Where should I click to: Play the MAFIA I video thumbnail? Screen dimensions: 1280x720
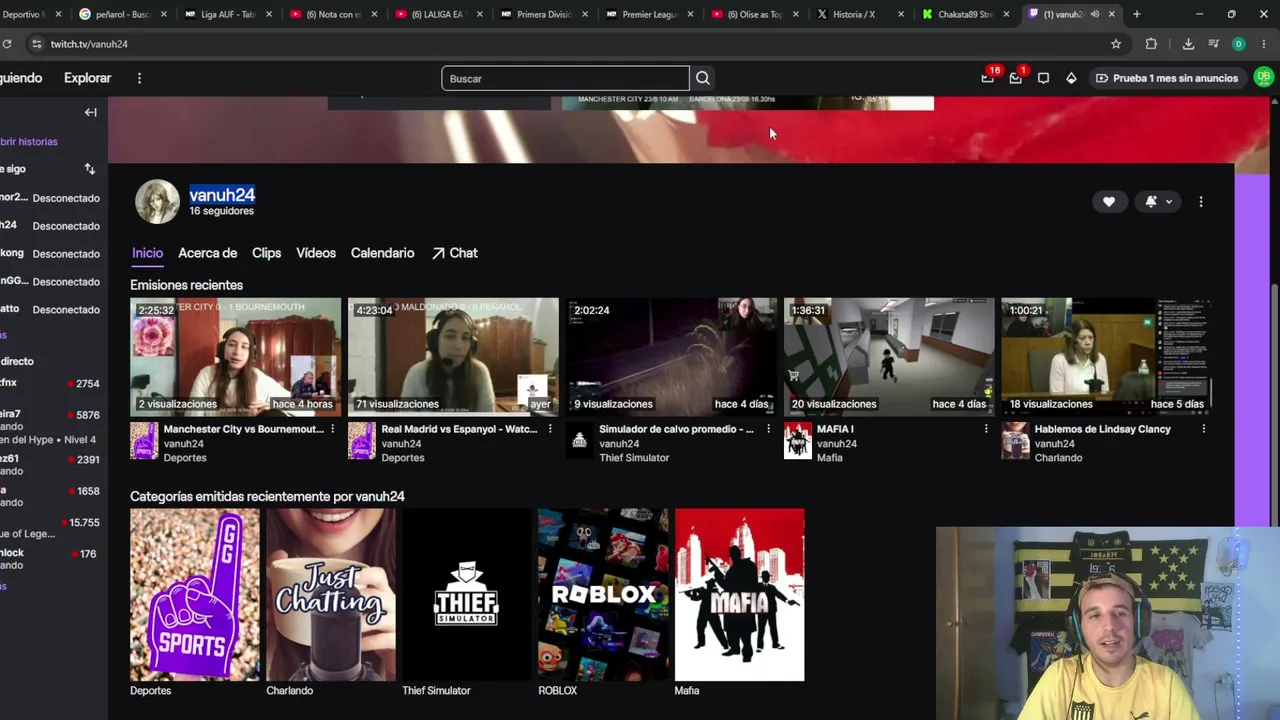[x=889, y=356]
